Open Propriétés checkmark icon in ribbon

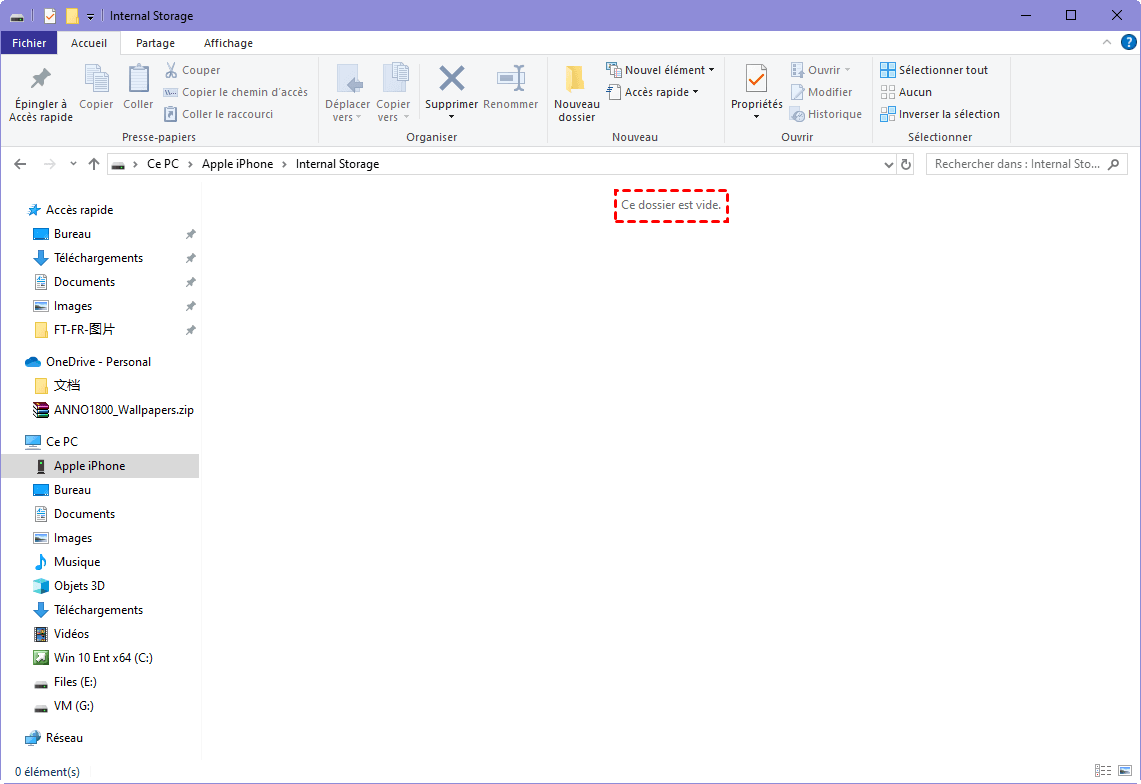coord(756,80)
